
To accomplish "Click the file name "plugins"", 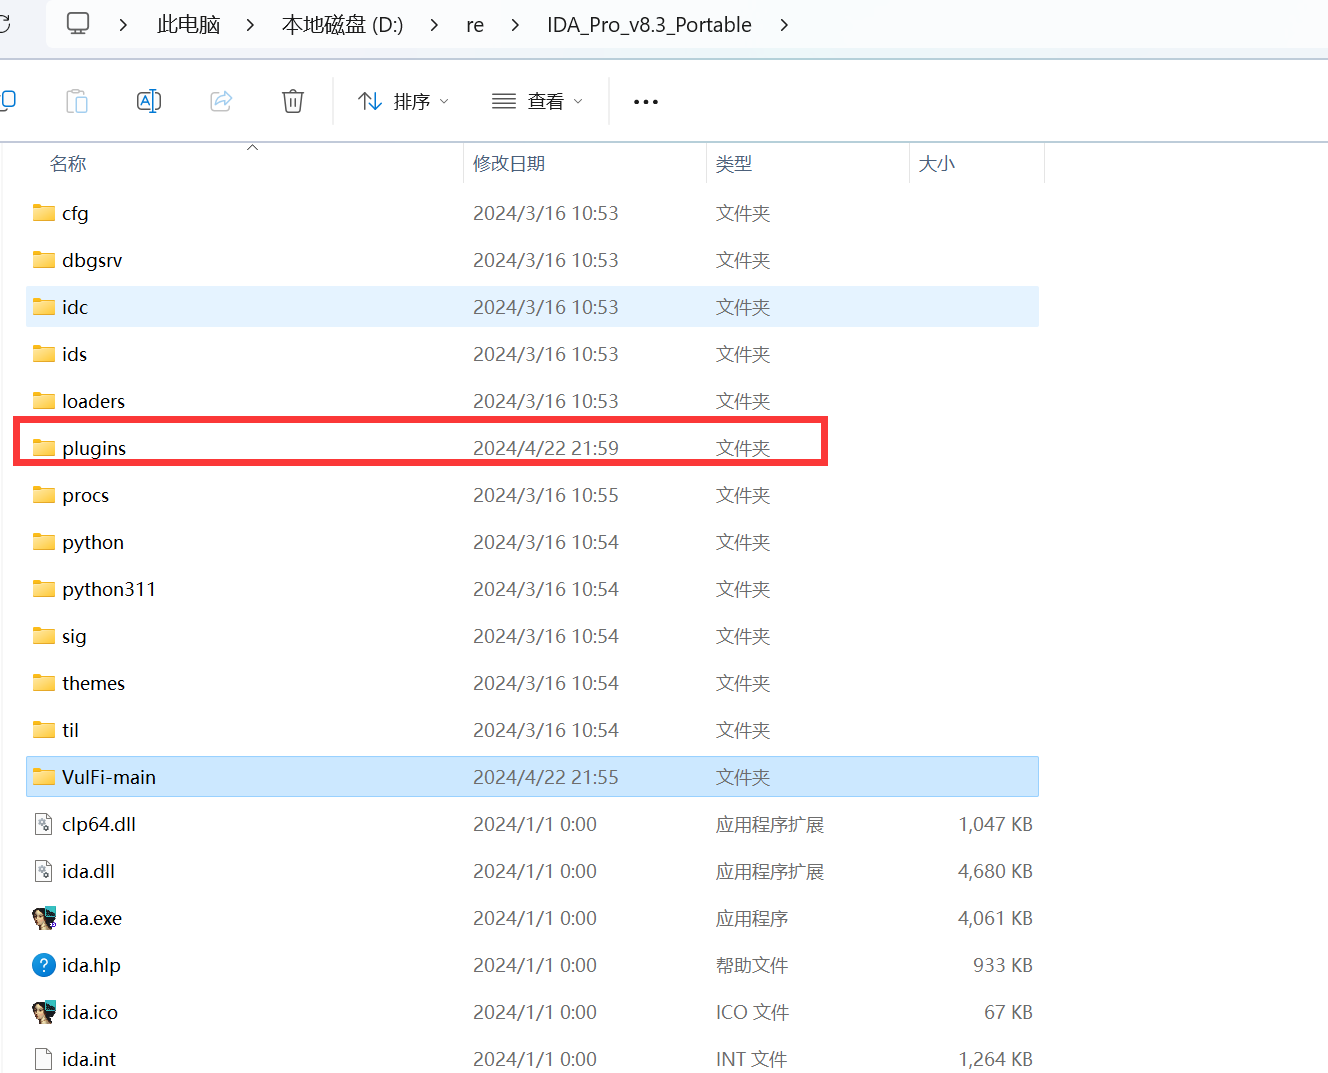I will [94, 448].
